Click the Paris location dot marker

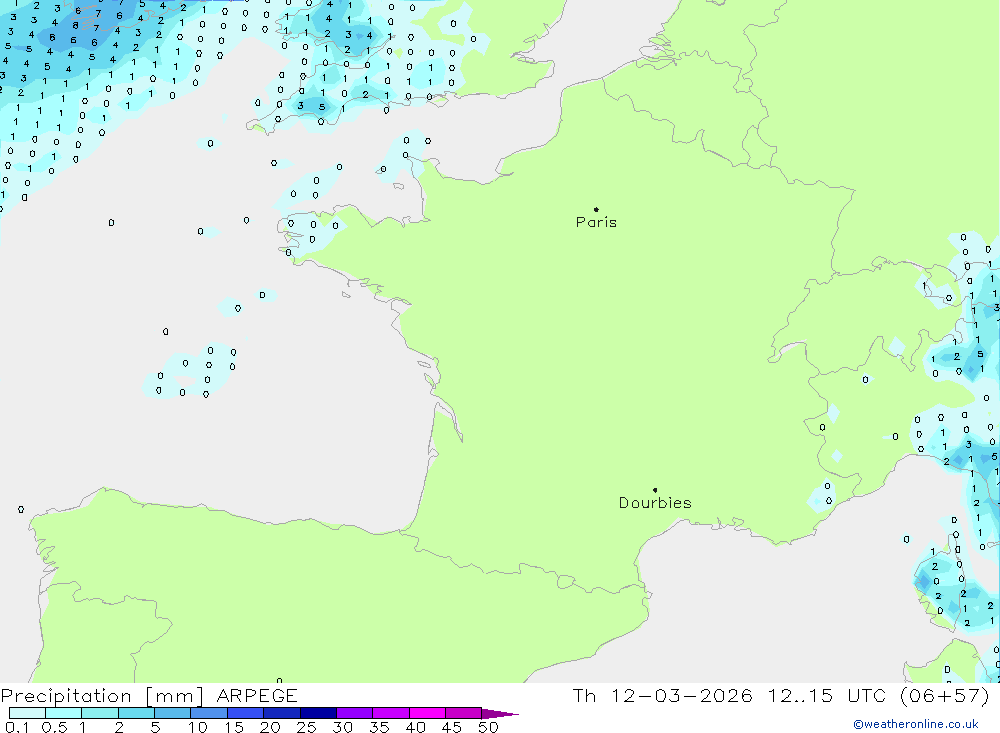[x=596, y=209]
